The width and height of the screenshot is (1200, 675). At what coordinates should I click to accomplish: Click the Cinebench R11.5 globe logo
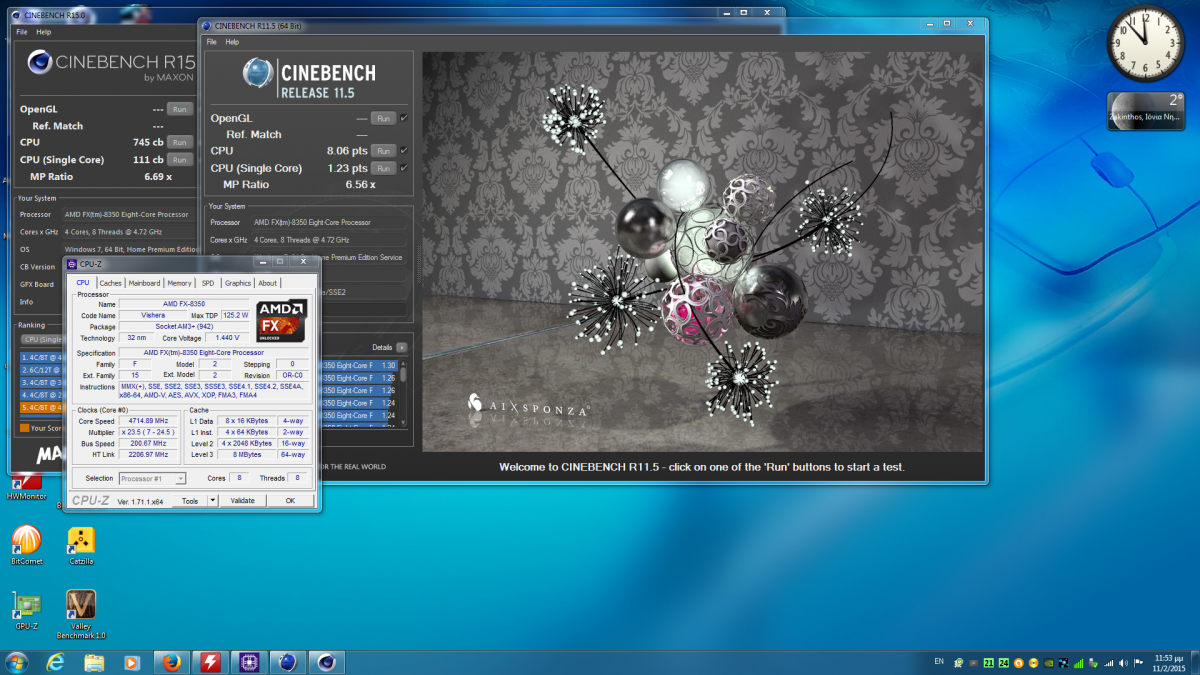pos(258,73)
